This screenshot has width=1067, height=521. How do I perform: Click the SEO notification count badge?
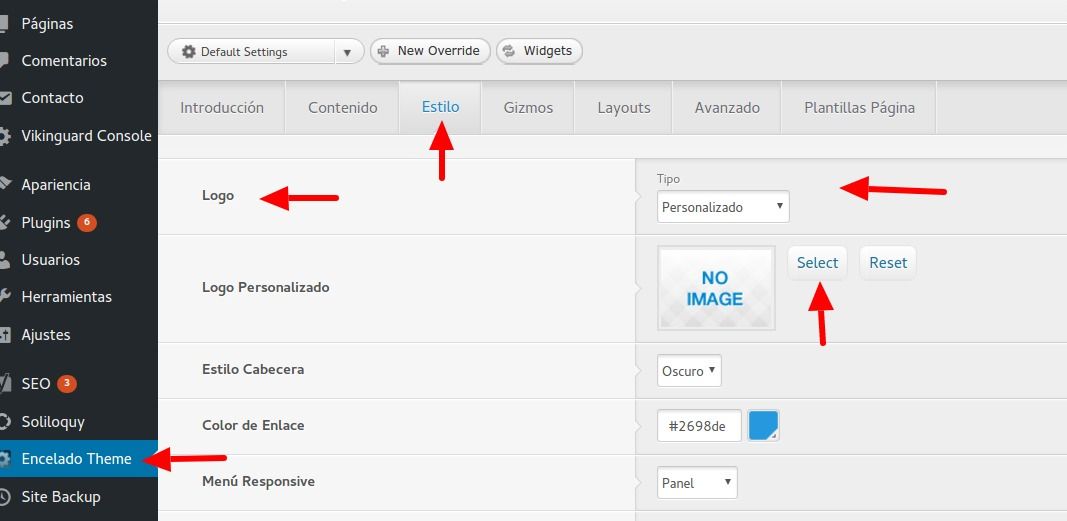pyautogui.click(x=67, y=384)
